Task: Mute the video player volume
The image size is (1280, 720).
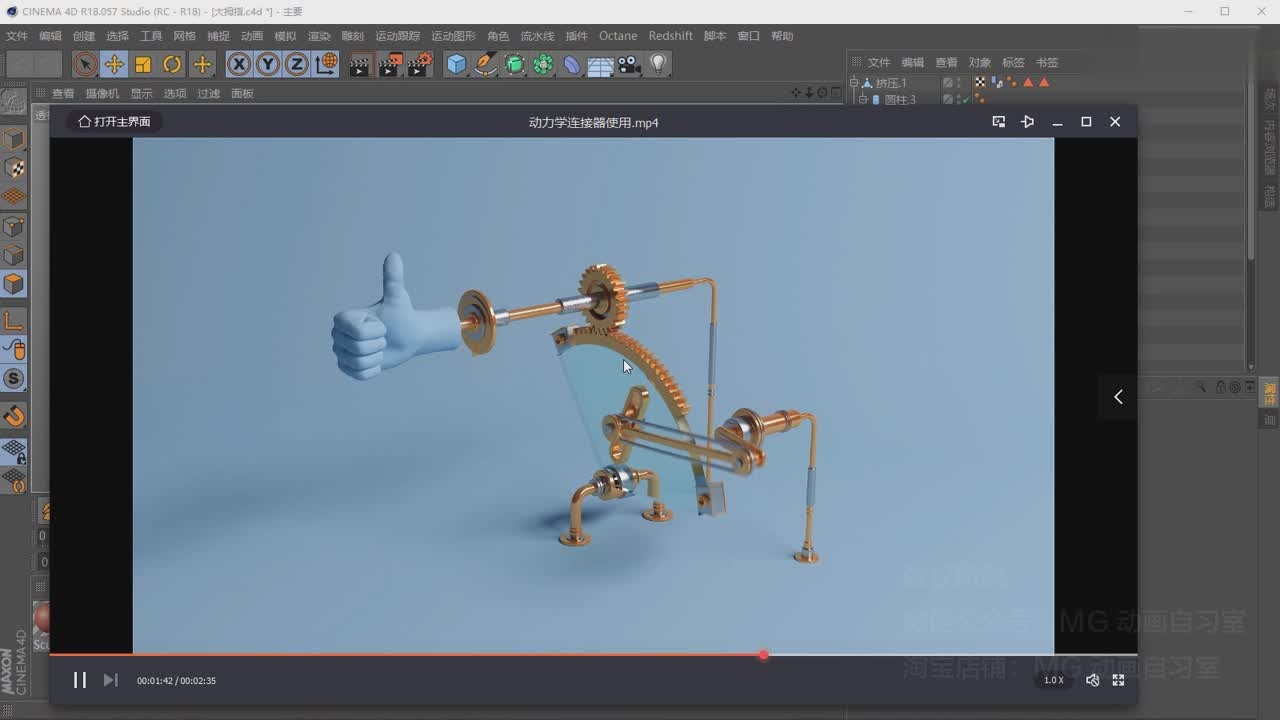Action: pos(1092,680)
